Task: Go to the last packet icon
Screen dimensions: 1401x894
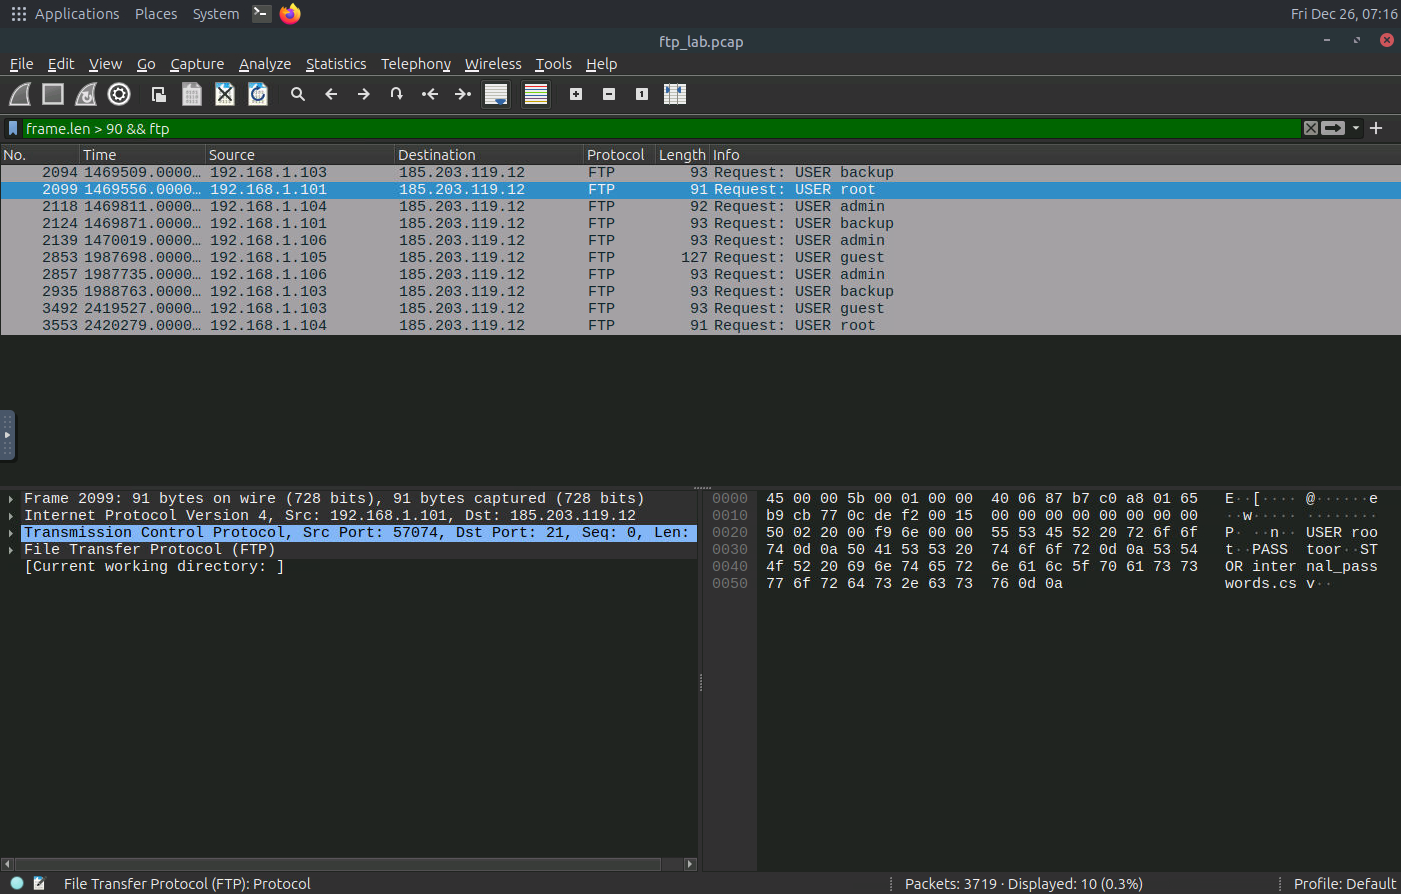Action: pyautogui.click(x=462, y=94)
